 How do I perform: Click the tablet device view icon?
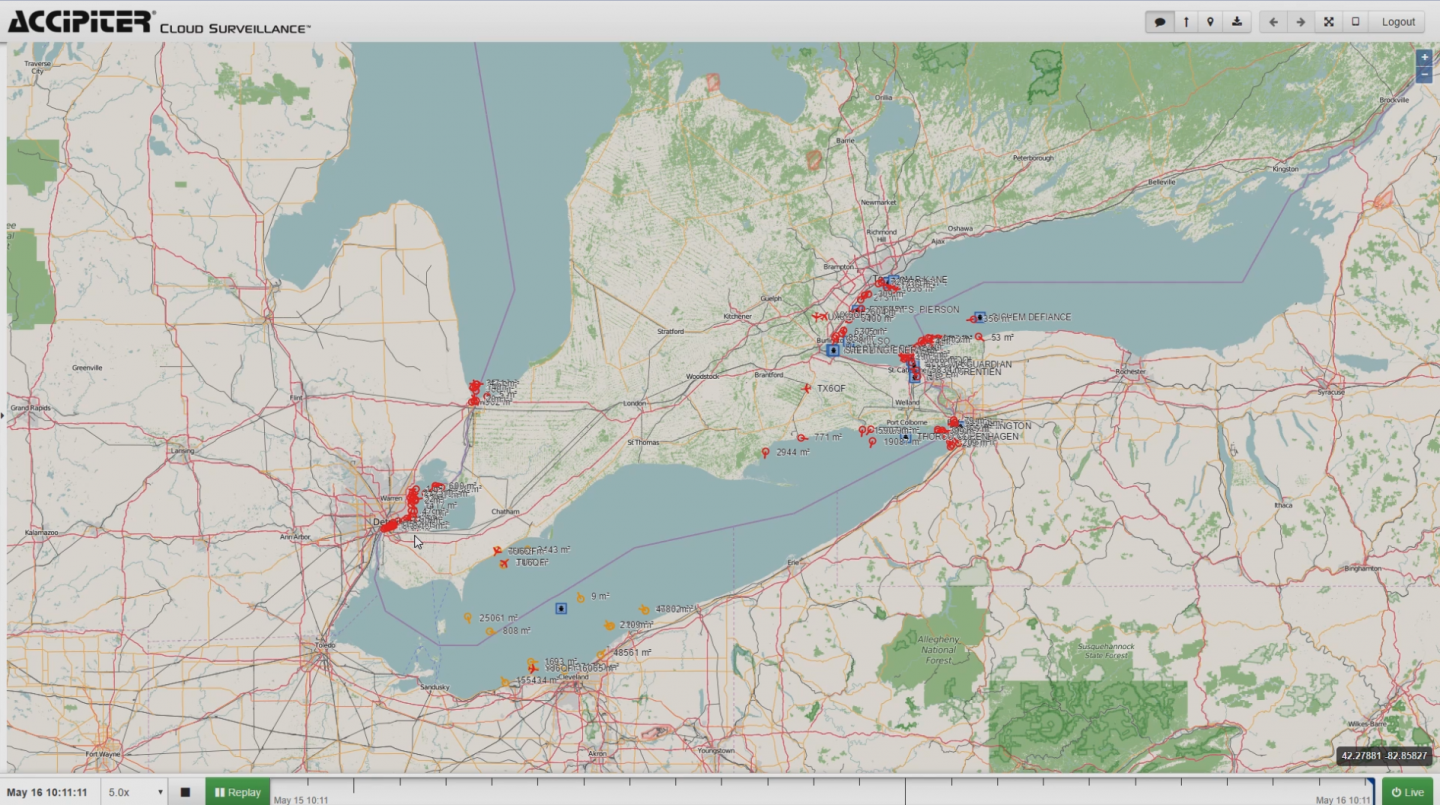coord(1355,22)
